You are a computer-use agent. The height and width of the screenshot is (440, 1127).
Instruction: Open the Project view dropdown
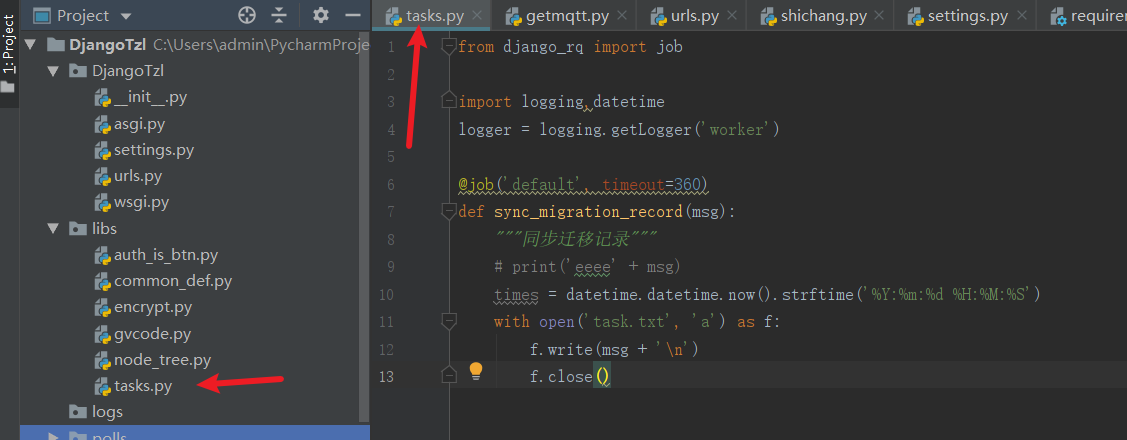pyautogui.click(x=126, y=16)
